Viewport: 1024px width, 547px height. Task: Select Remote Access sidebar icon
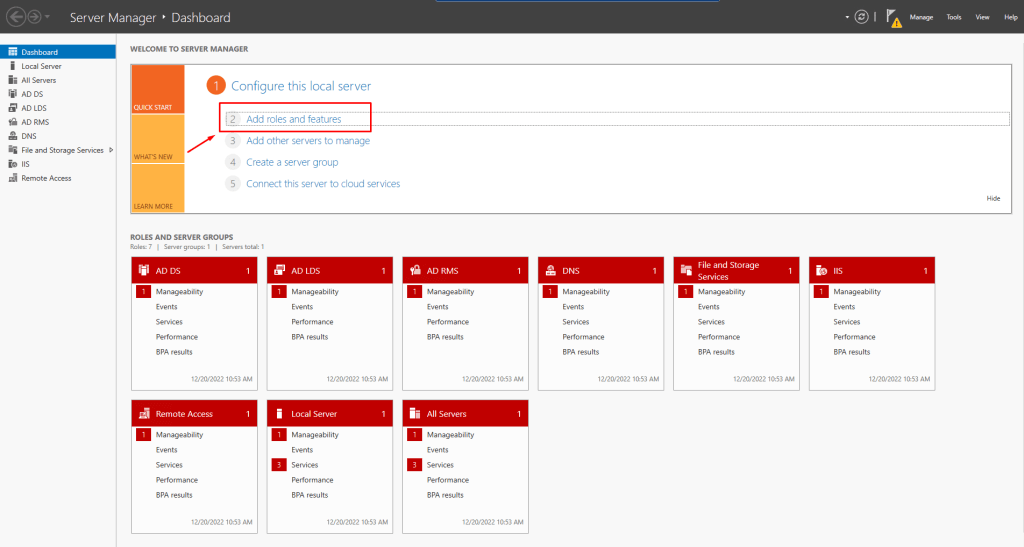pos(12,178)
